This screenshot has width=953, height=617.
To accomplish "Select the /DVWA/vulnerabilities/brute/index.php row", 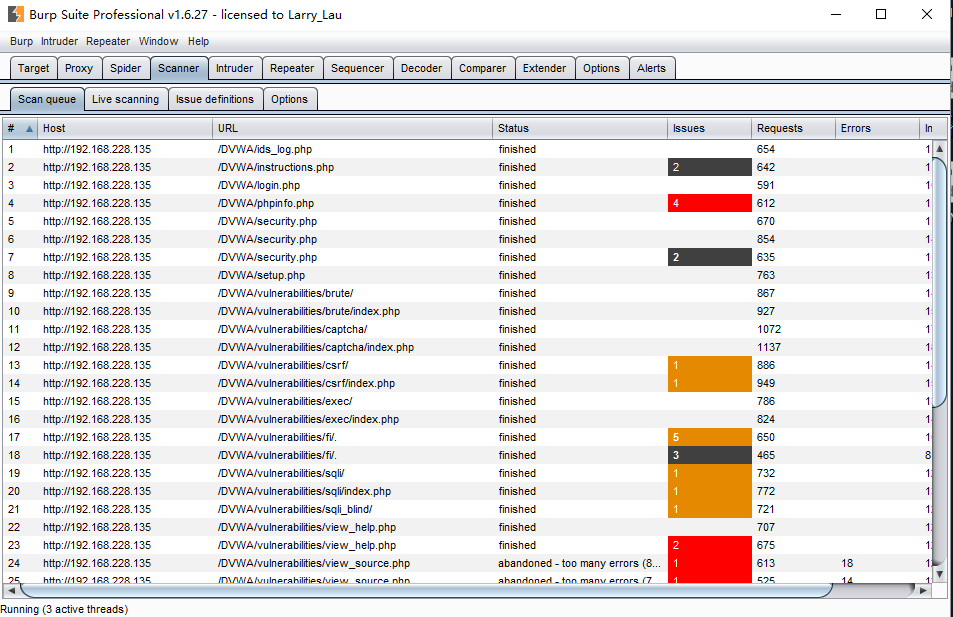I will click(x=466, y=311).
